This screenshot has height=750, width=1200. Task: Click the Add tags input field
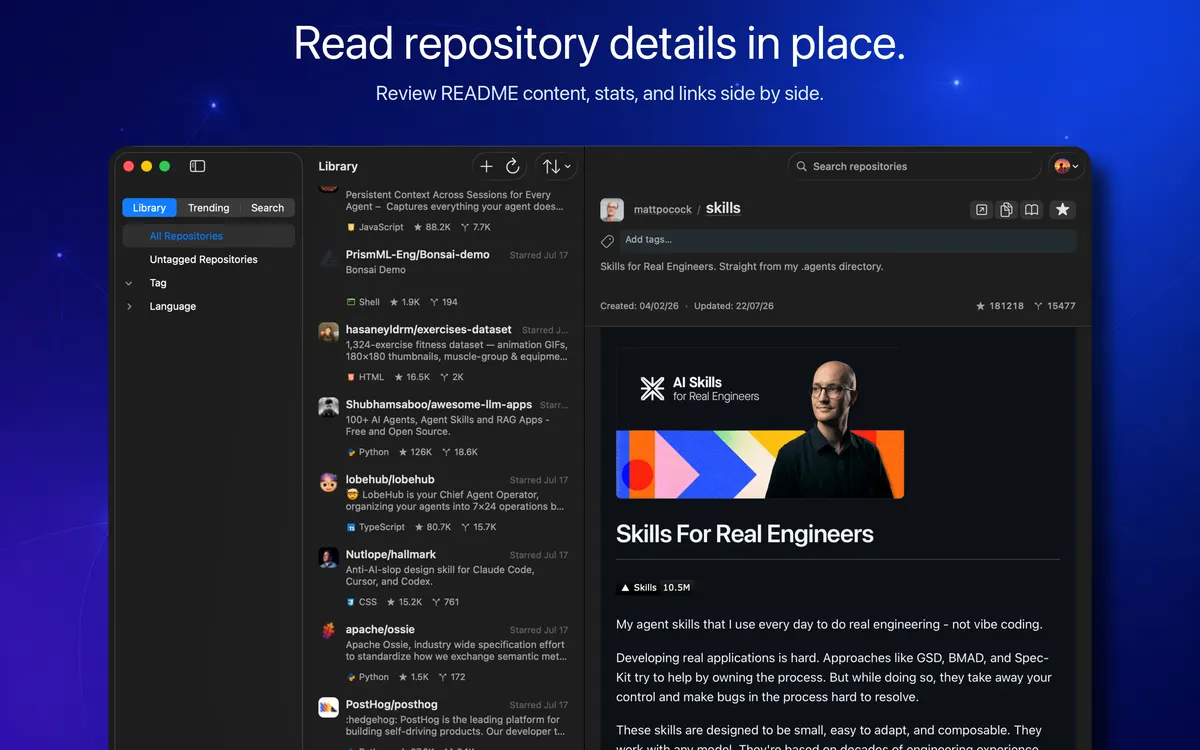pyautogui.click(x=847, y=240)
